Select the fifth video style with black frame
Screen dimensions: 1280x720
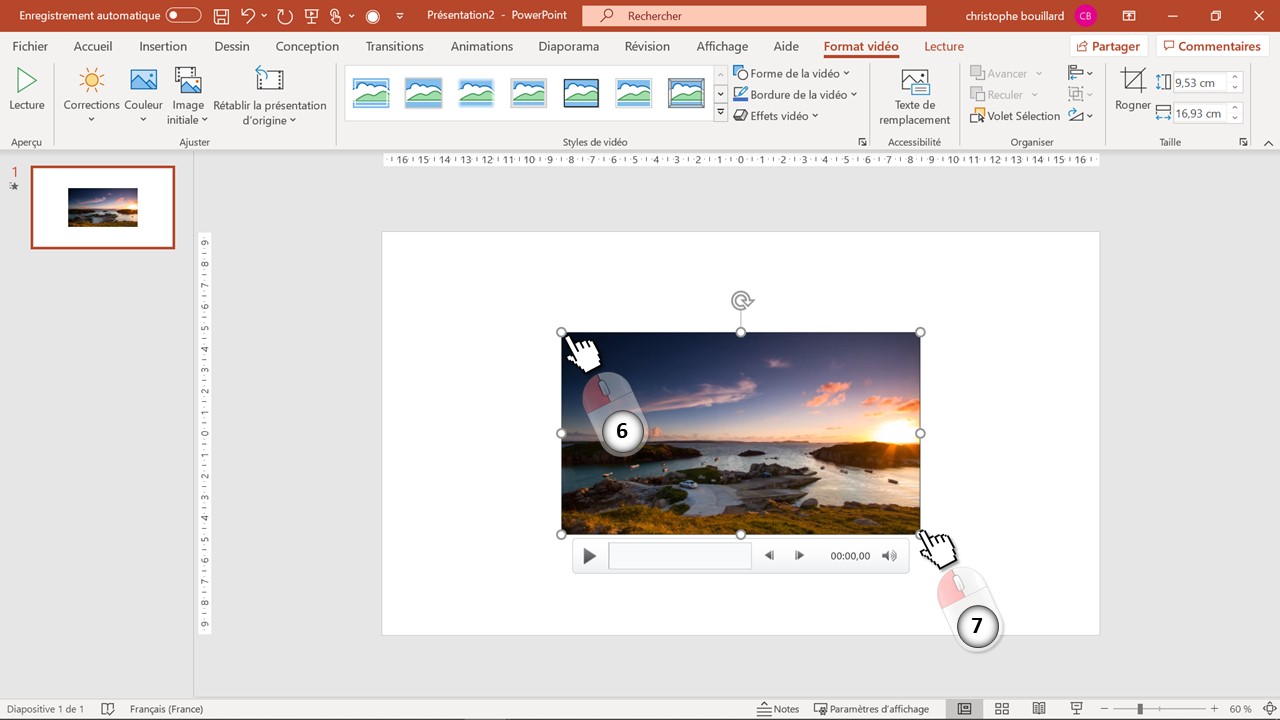click(x=581, y=93)
